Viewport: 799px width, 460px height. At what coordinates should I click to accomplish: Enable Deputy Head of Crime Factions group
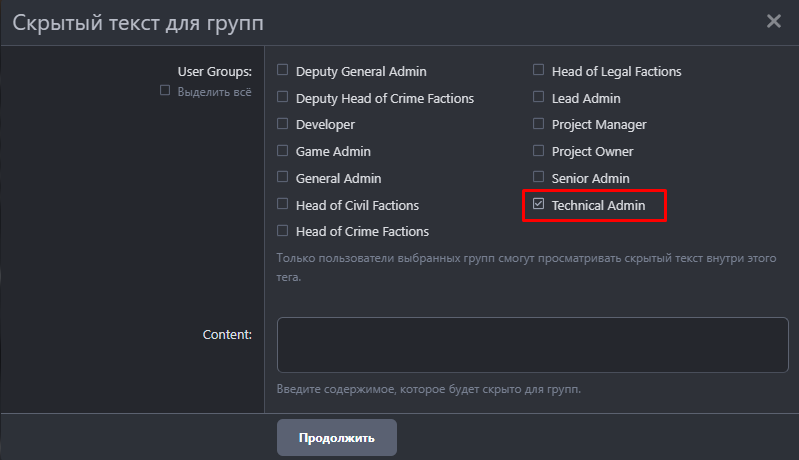pos(283,98)
